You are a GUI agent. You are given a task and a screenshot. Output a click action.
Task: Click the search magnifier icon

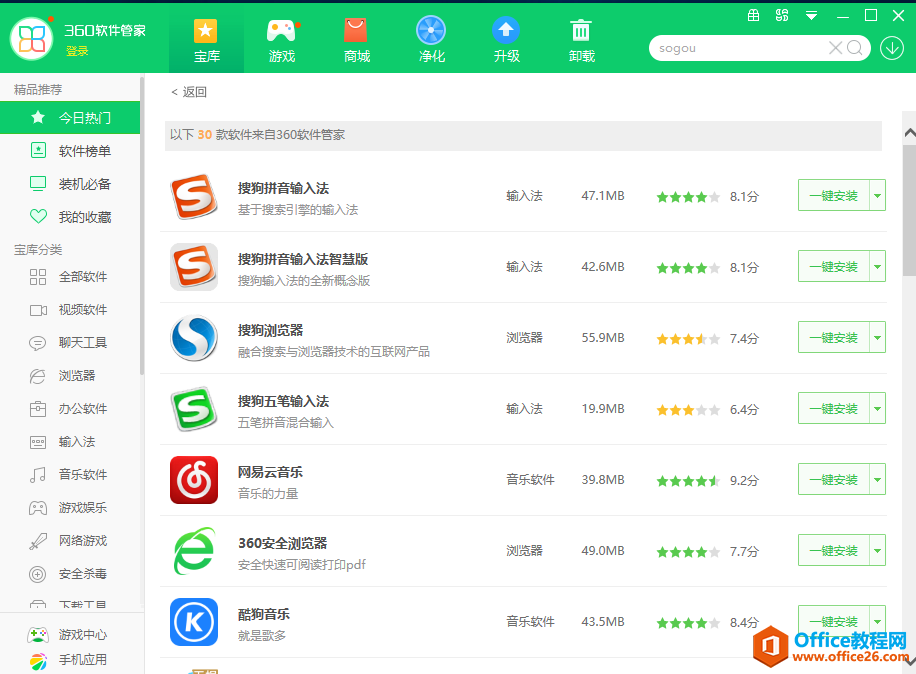(x=855, y=48)
